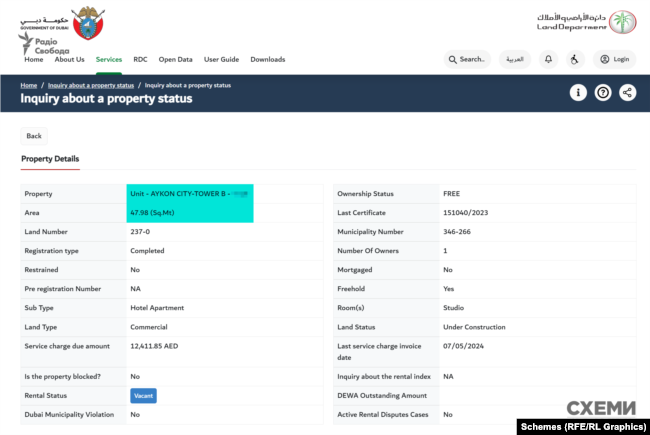Open the Services menu
This screenshot has width=650, height=435.
[x=109, y=59]
